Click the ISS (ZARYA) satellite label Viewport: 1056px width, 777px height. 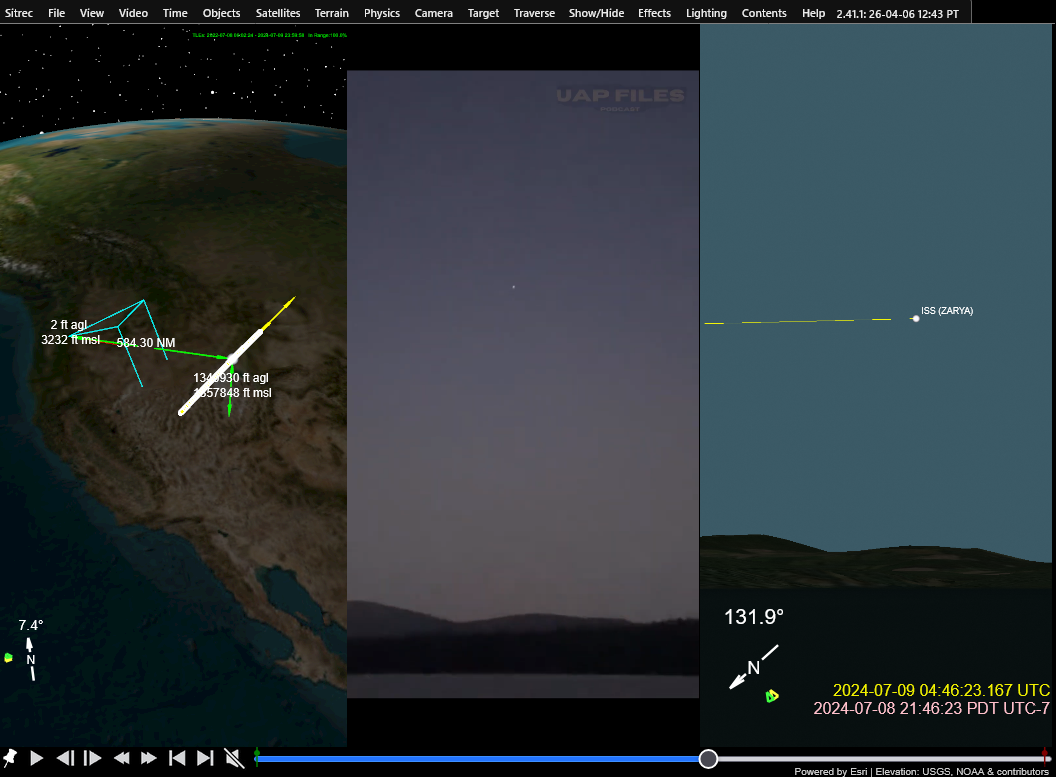click(946, 311)
